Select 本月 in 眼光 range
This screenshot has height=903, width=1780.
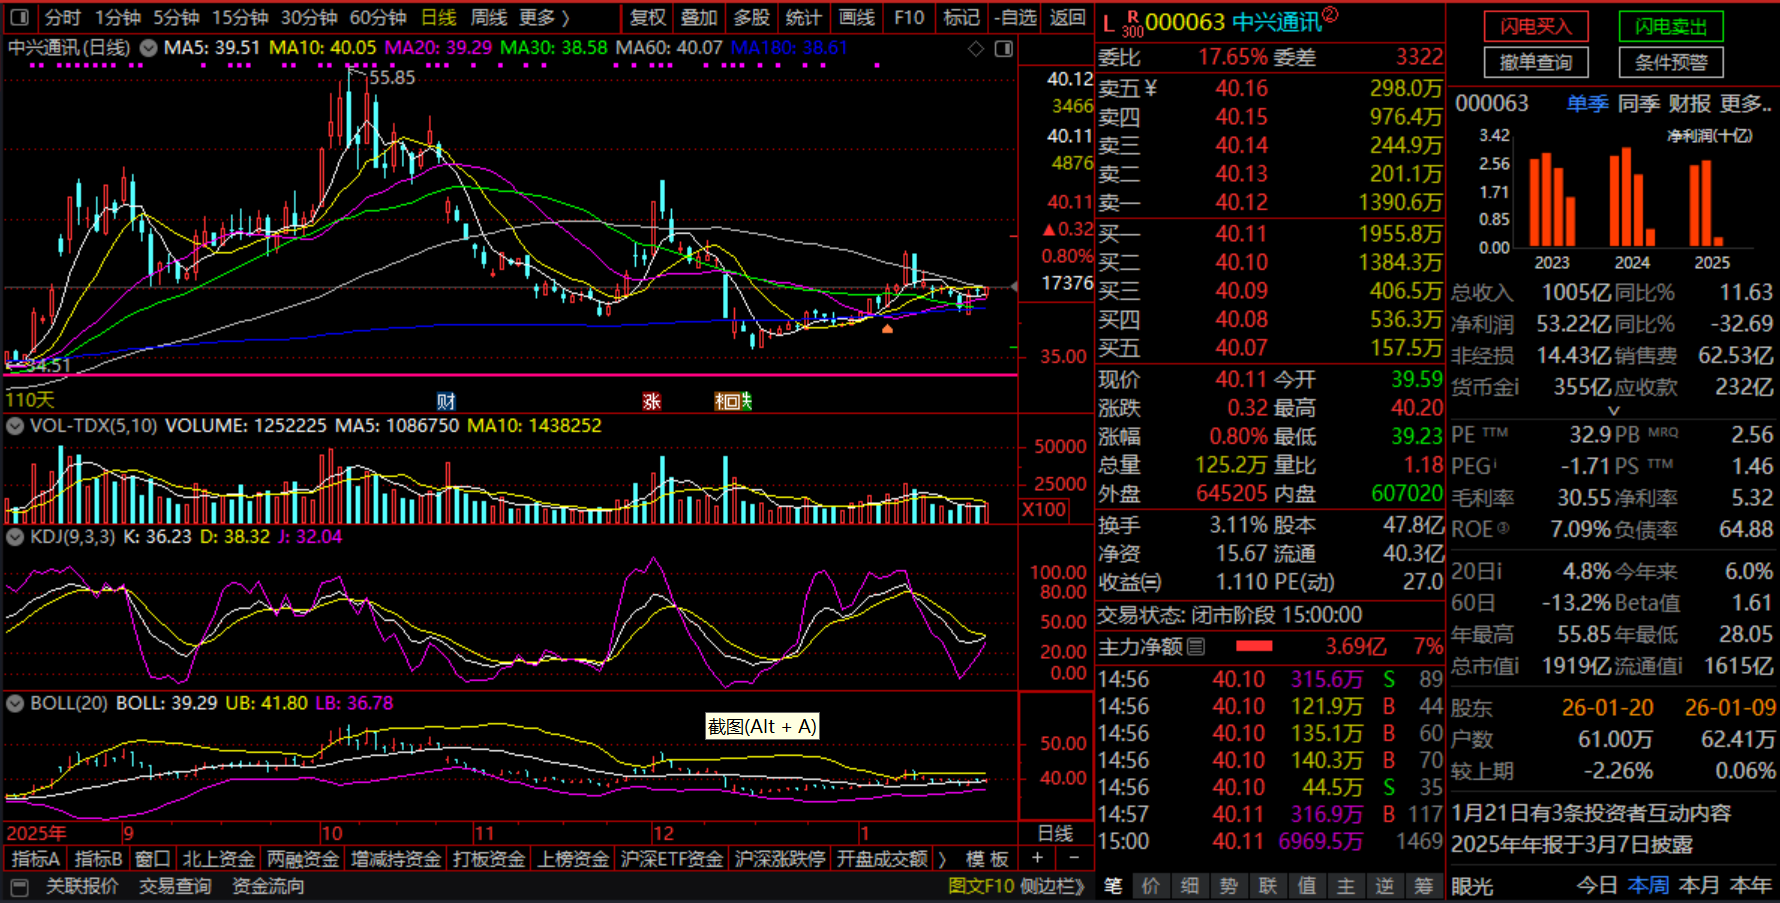coord(1699,886)
